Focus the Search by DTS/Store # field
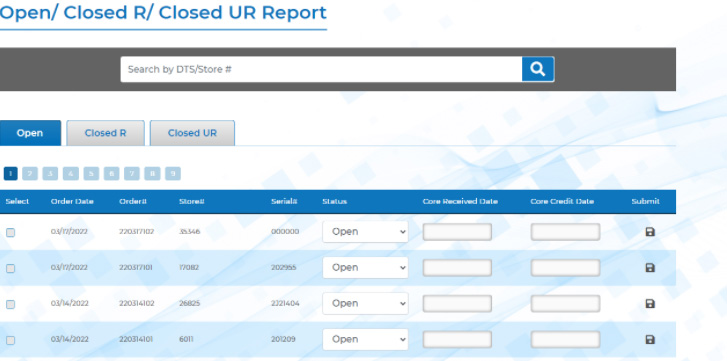Image resolution: width=727 pixels, height=361 pixels. click(321, 69)
